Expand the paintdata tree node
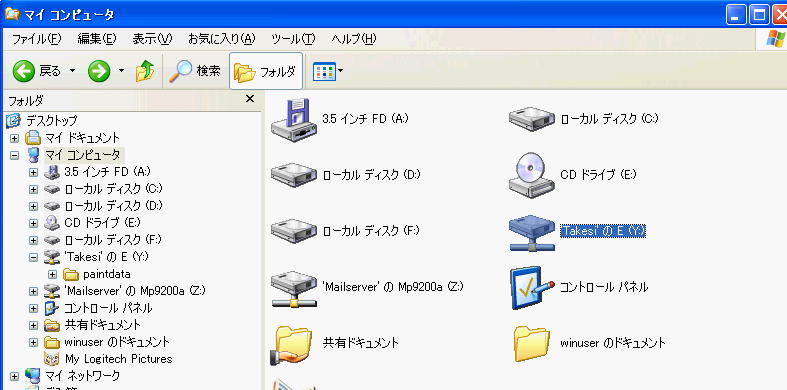787x390 pixels. 52,275
